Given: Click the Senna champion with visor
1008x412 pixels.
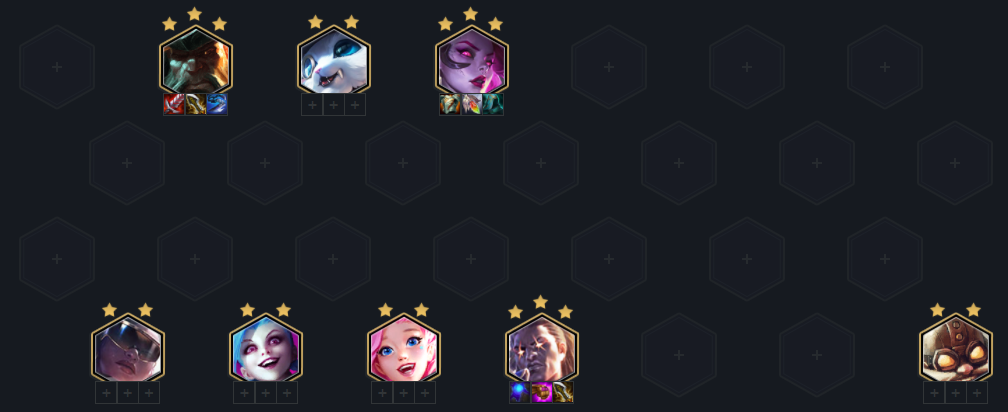Looking at the screenshot, I should point(127,351).
